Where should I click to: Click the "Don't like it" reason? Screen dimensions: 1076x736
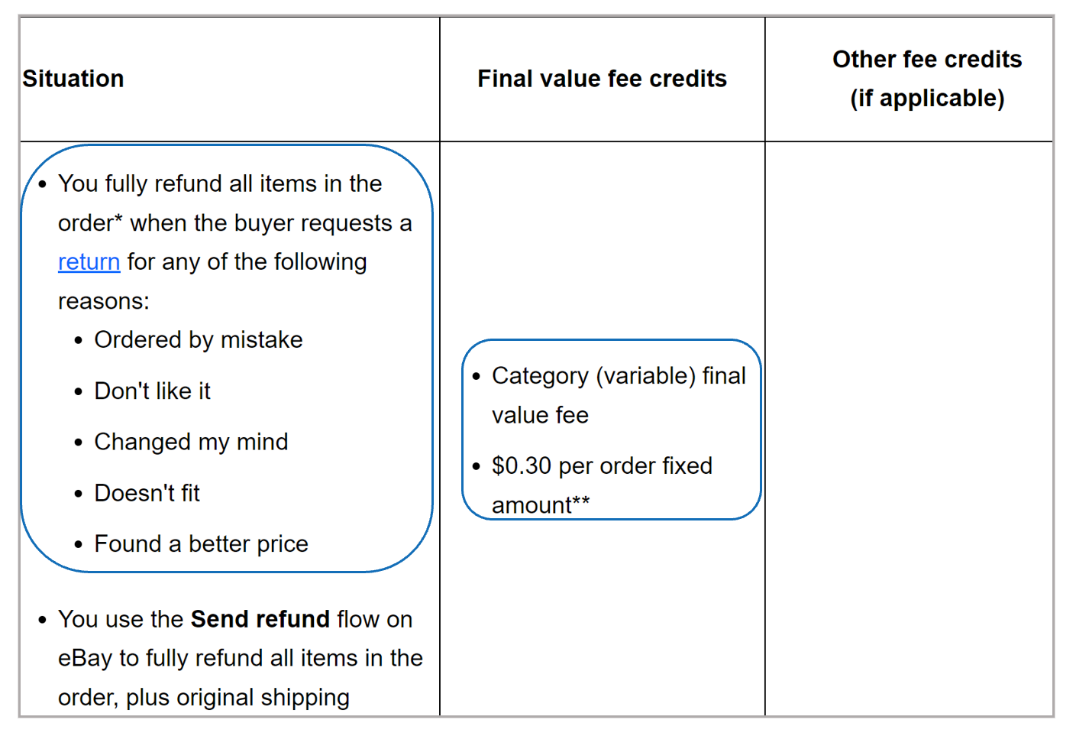coord(152,391)
